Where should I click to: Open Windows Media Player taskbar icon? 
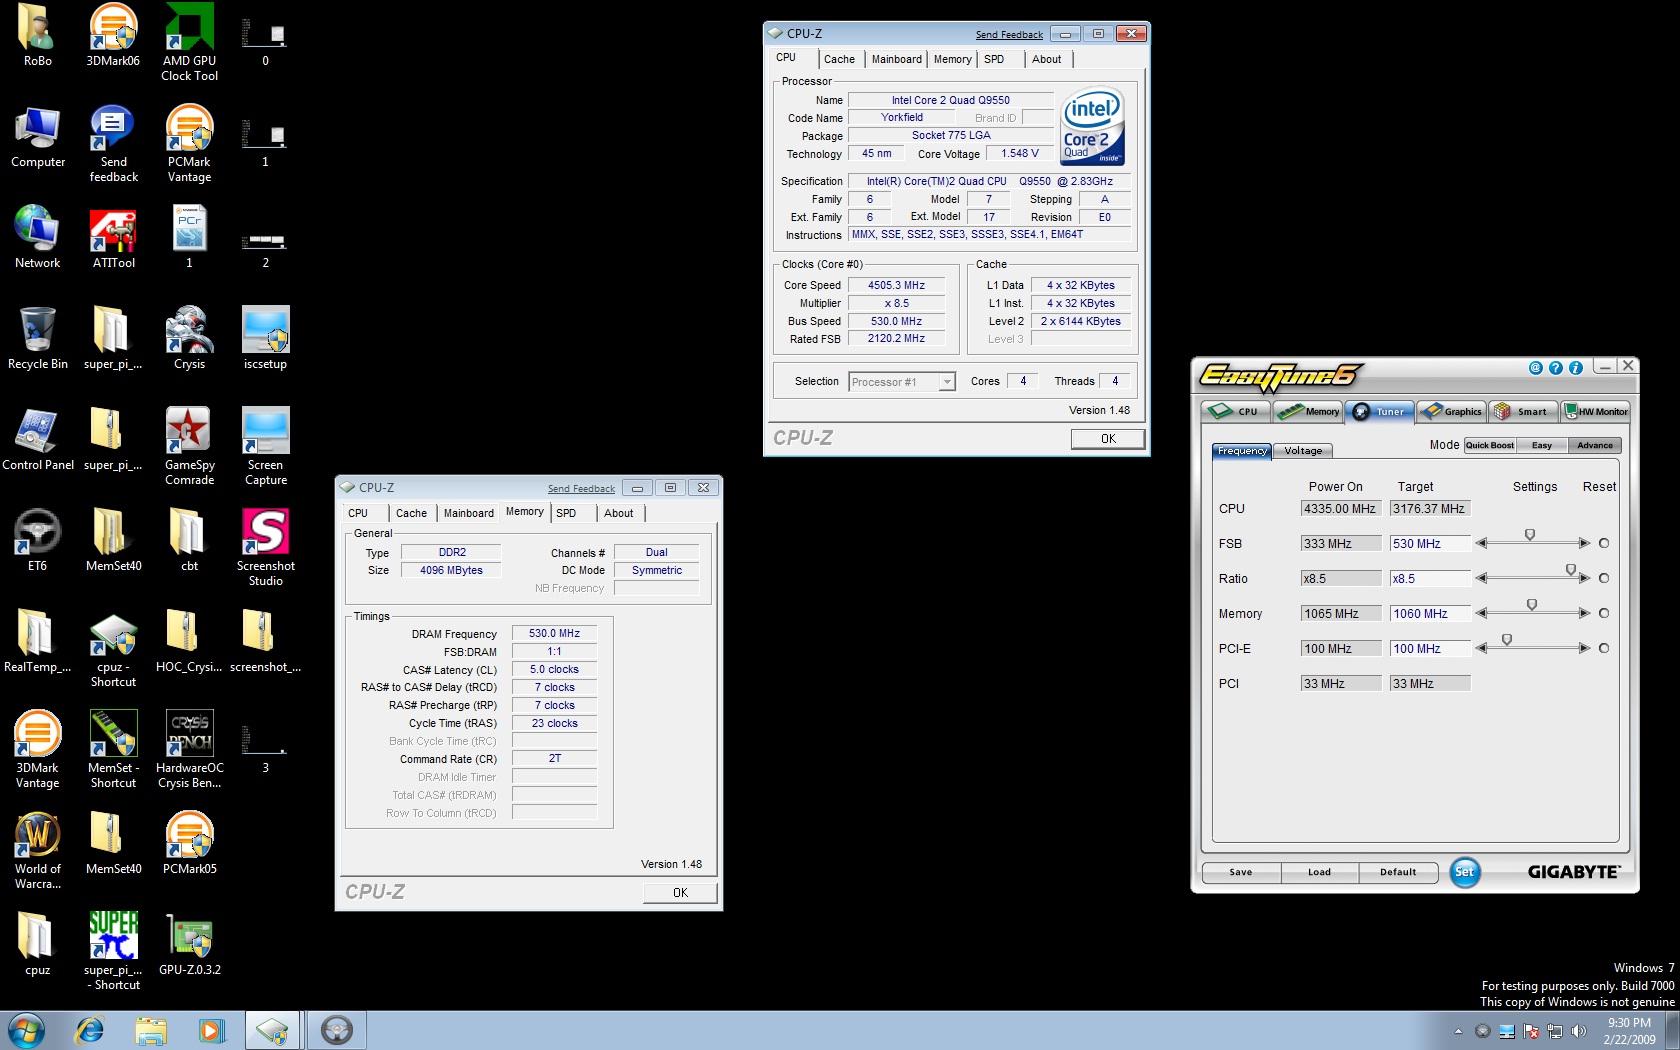tap(211, 1030)
